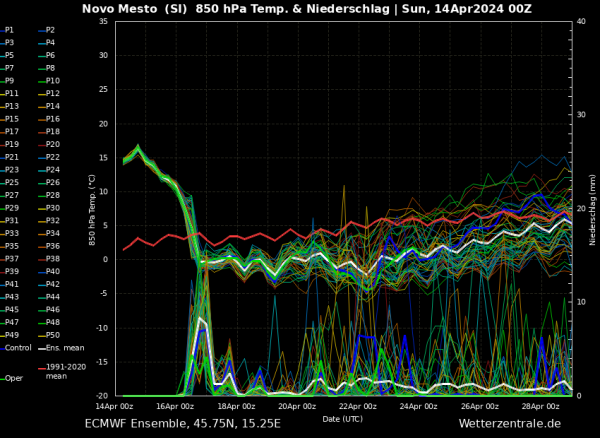Click the P20 legend line marker
The height and width of the screenshot is (438, 600).
click(x=42, y=144)
